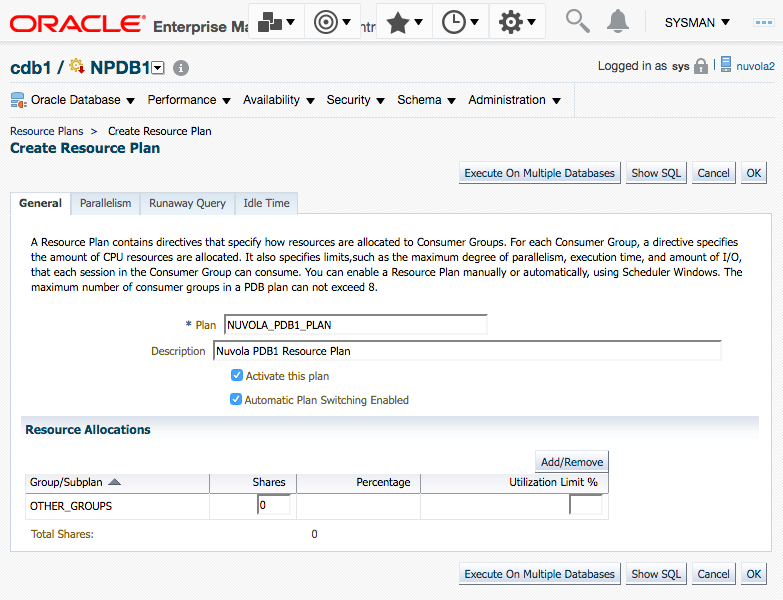Toggle Automatic Plan Switching Enabled checkbox

tap(236, 399)
